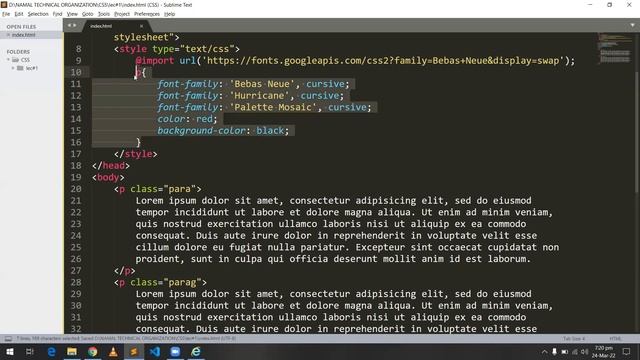Open Google Chrome from taskbar

click(x=93, y=351)
